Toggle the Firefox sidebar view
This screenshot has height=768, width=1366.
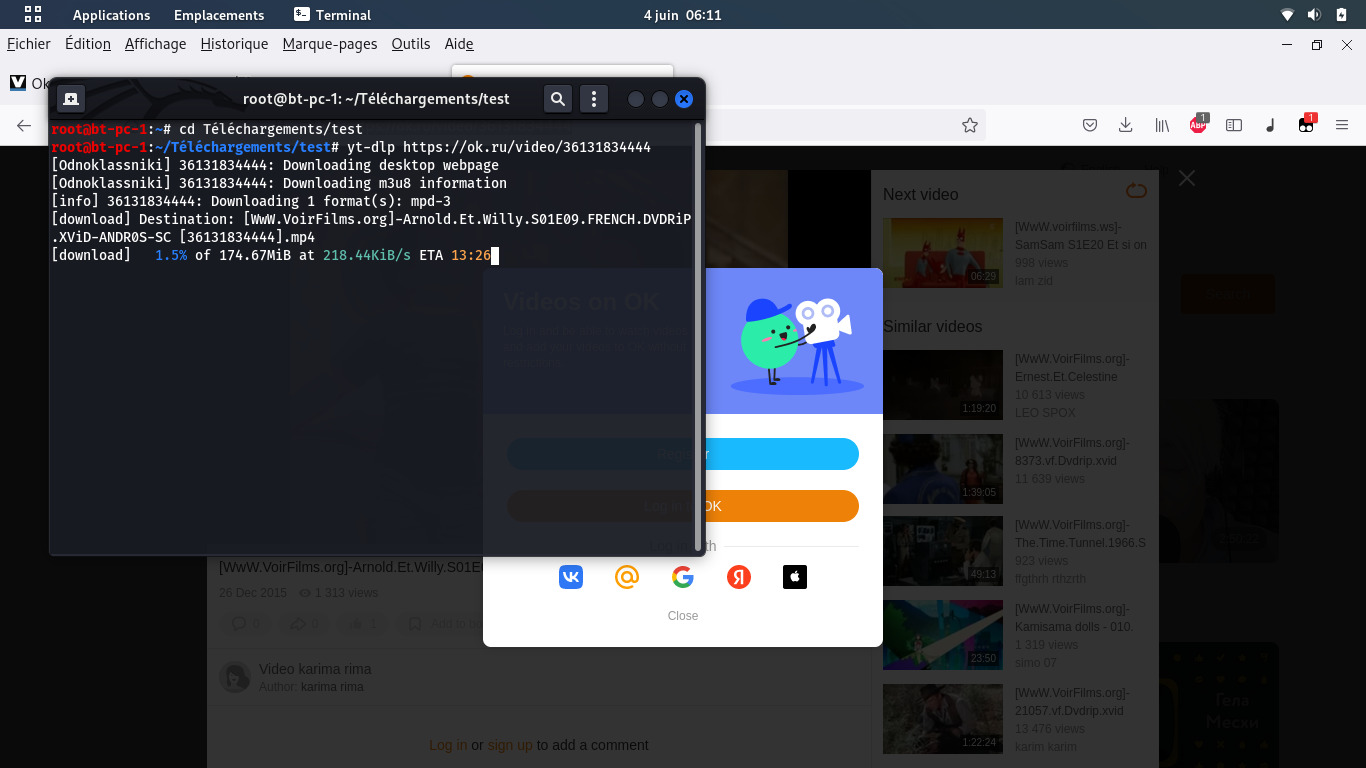tap(1234, 125)
